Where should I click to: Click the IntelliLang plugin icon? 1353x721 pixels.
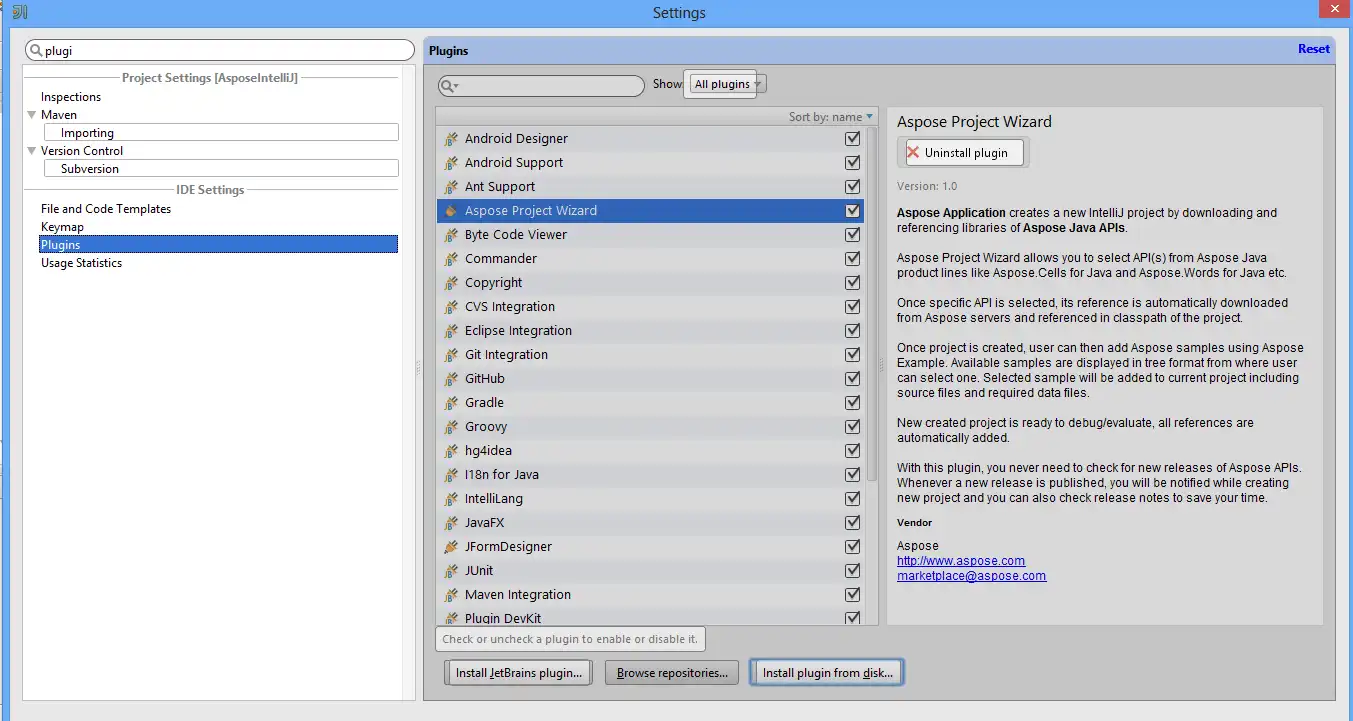click(x=451, y=499)
